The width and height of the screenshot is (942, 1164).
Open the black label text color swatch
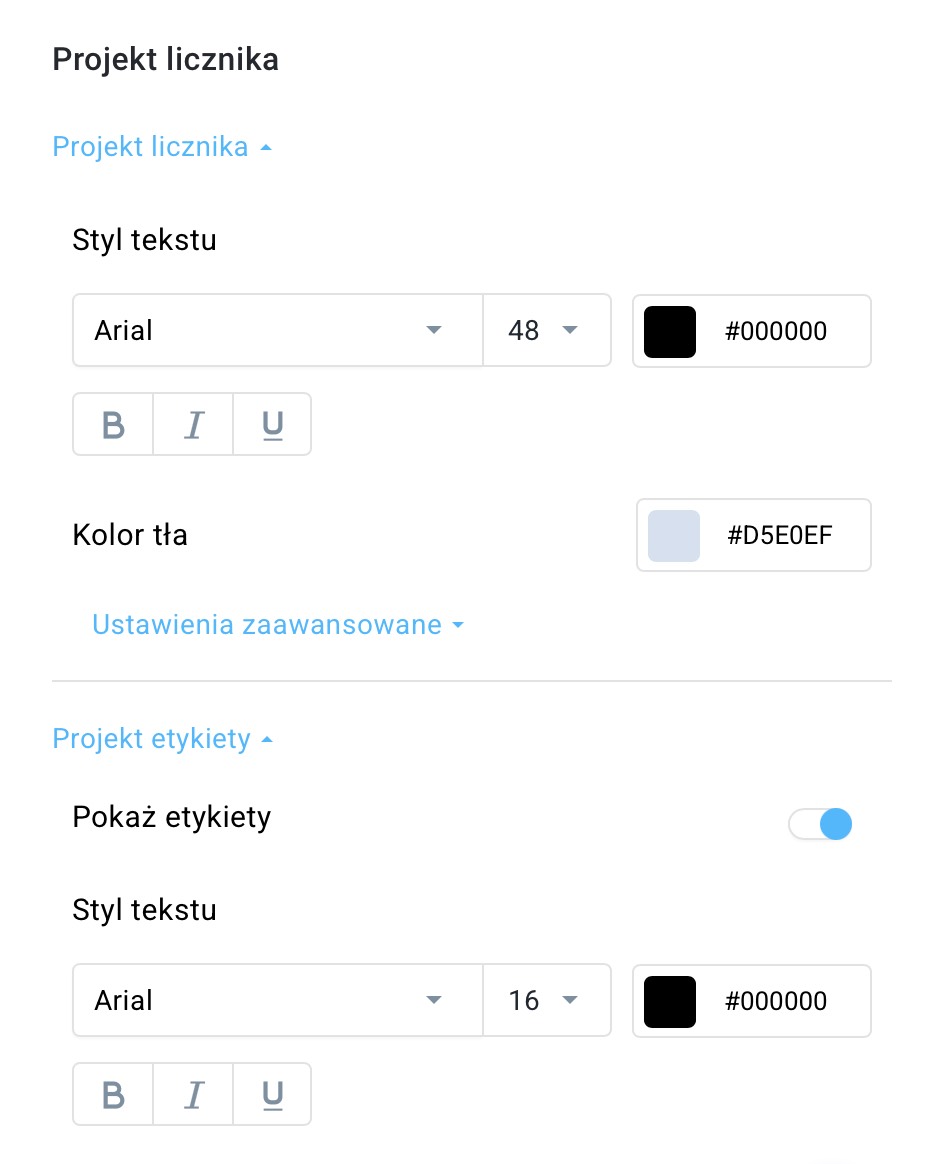click(x=670, y=1001)
